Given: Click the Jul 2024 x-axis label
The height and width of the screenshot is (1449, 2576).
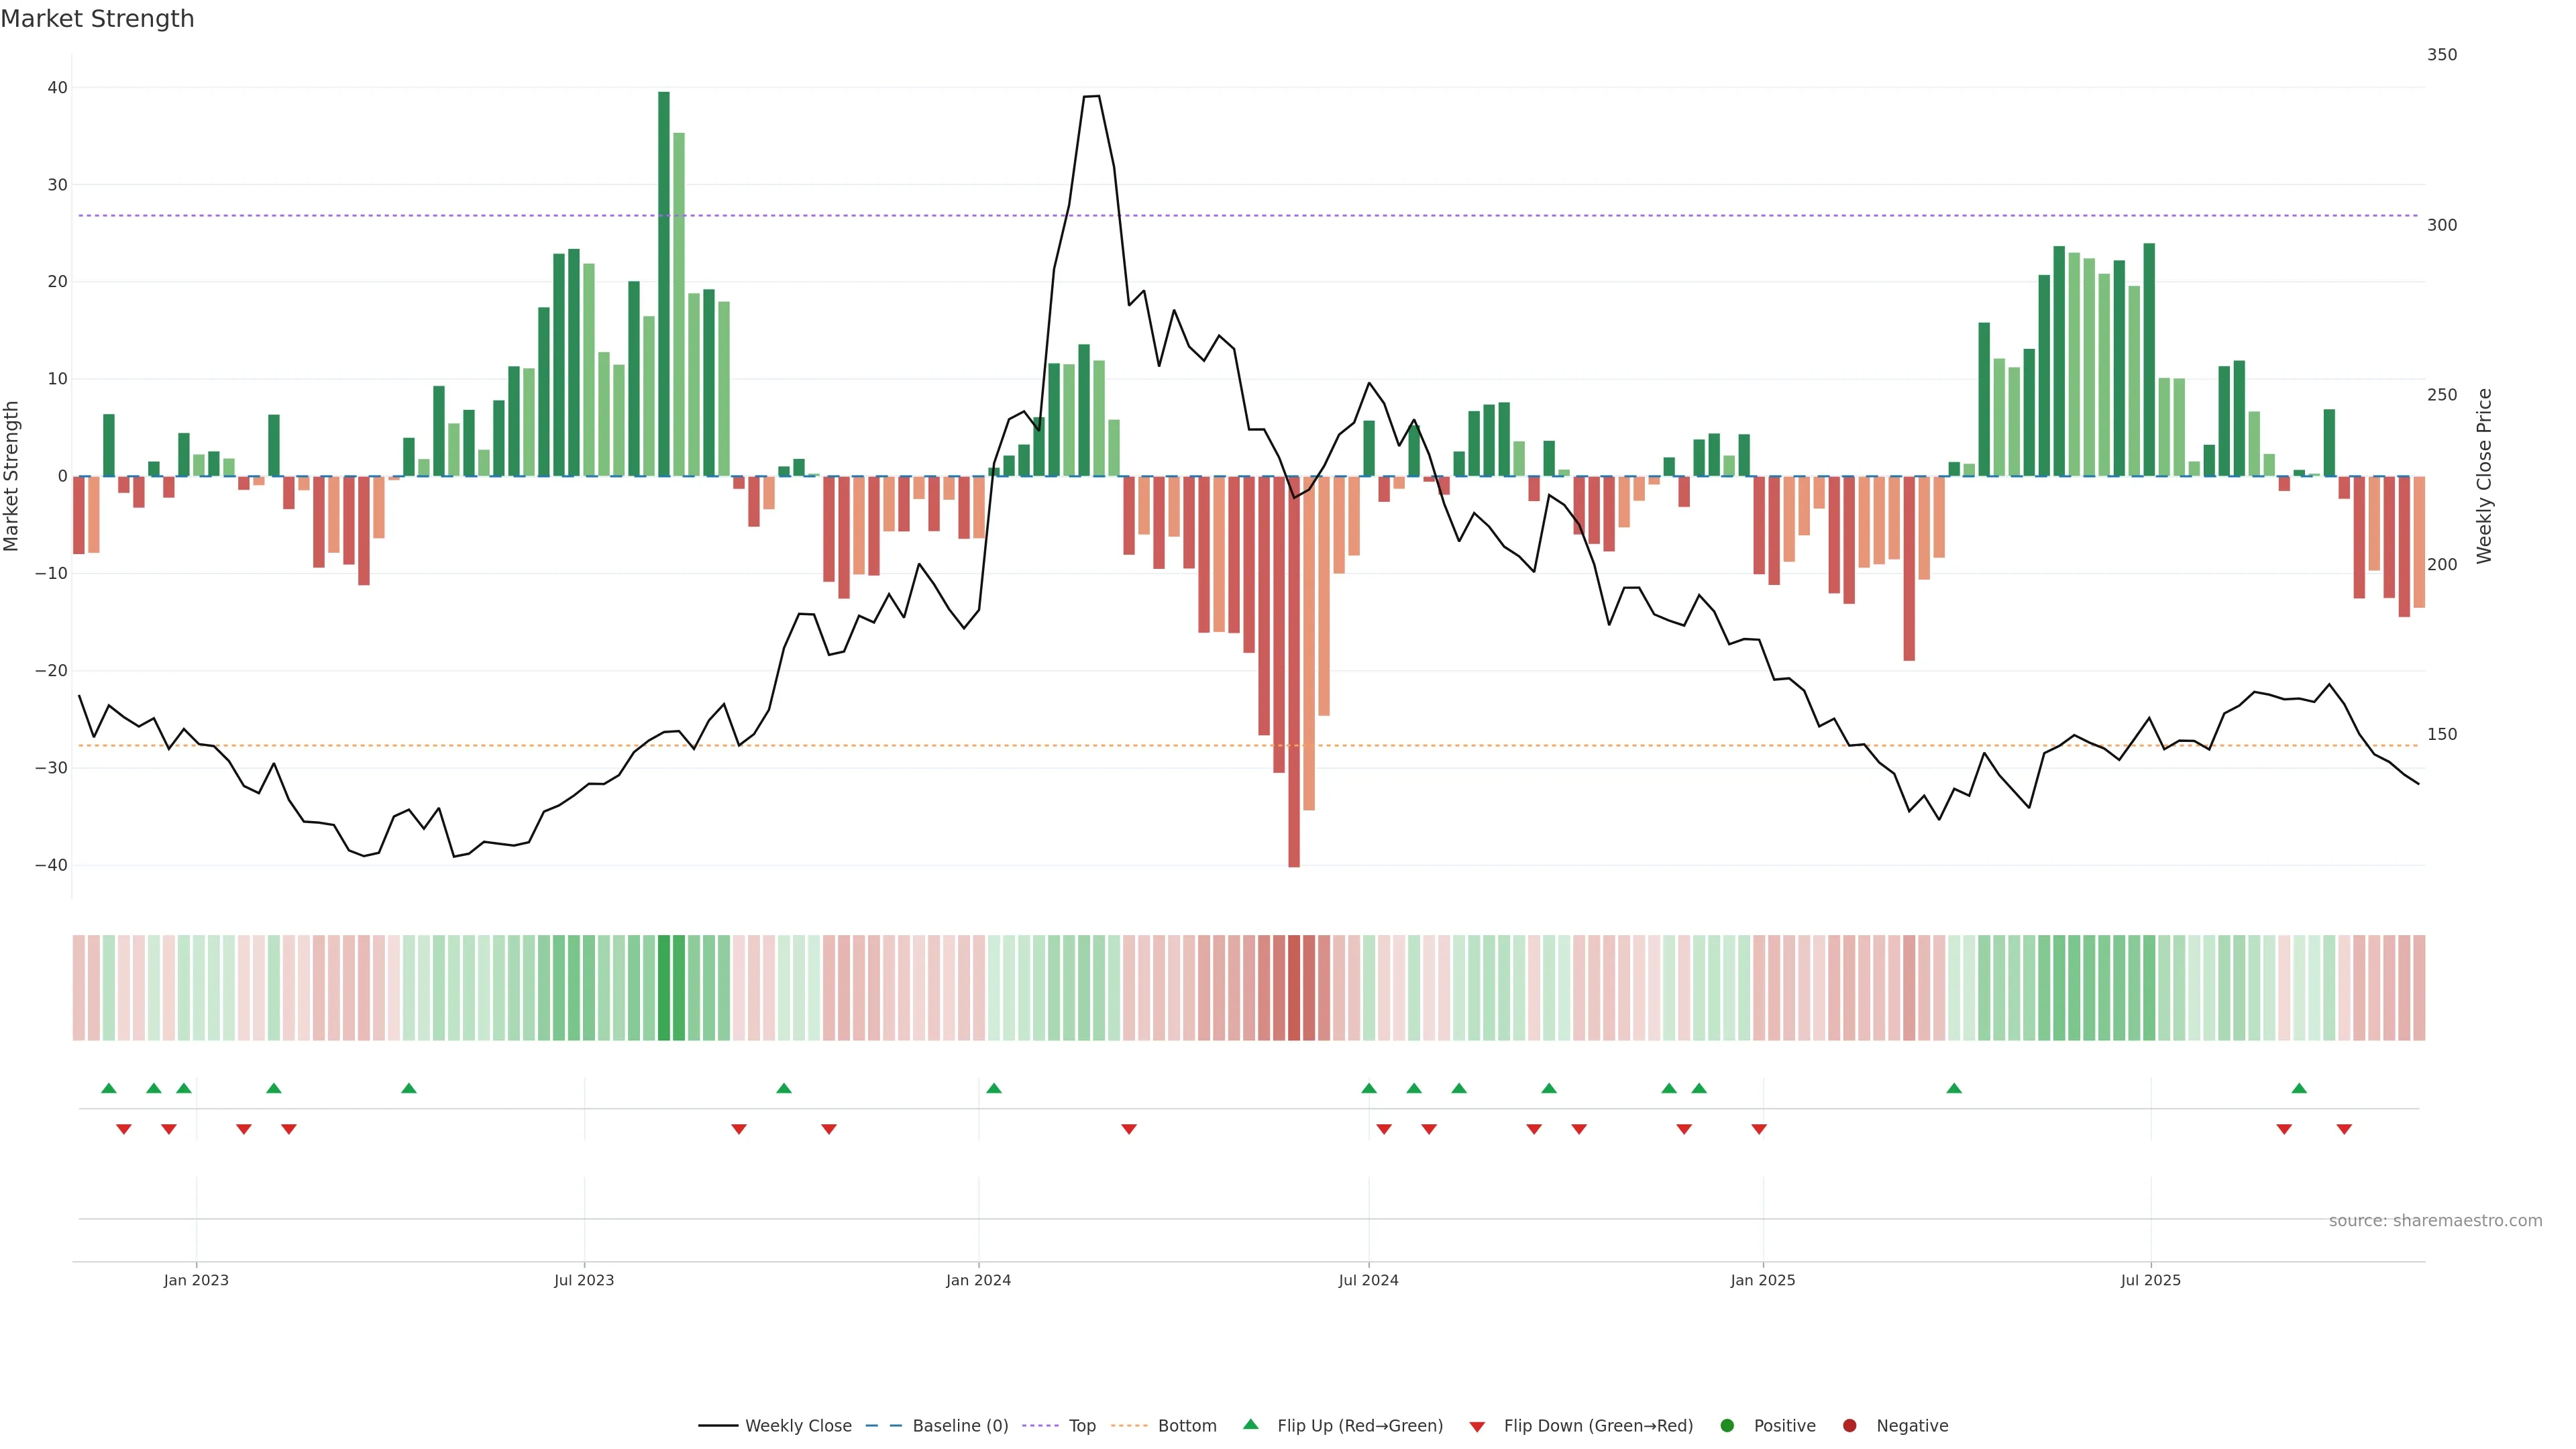Looking at the screenshot, I should [1368, 1280].
